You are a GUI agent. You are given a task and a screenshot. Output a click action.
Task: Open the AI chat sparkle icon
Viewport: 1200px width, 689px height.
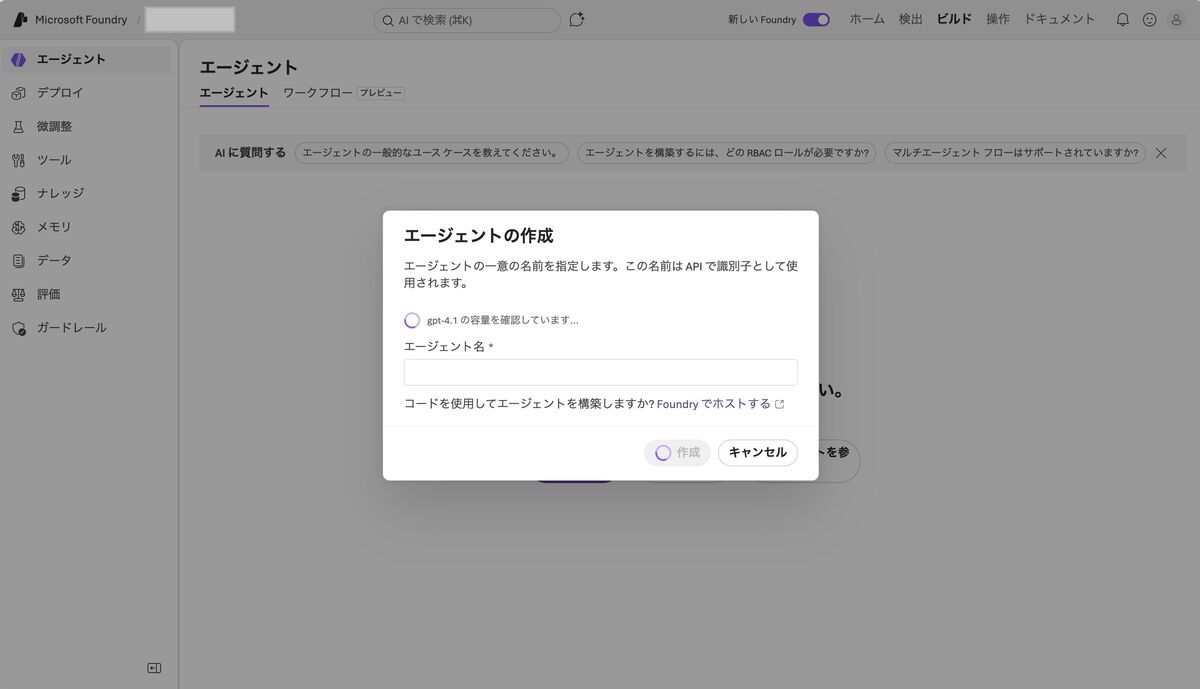577,19
